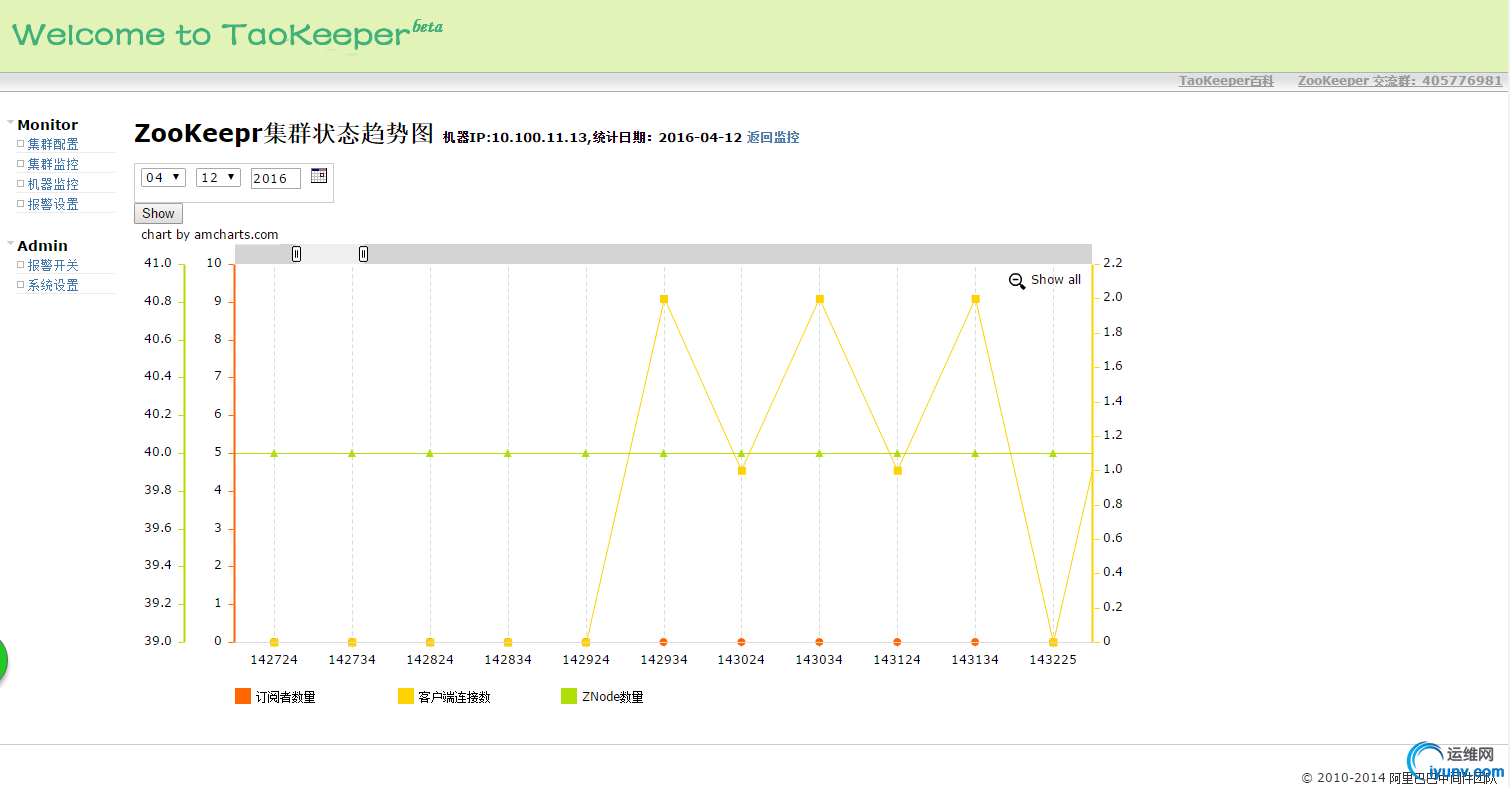Click the green circle at left edge
This screenshot has width=1510, height=788.
(x=3, y=661)
